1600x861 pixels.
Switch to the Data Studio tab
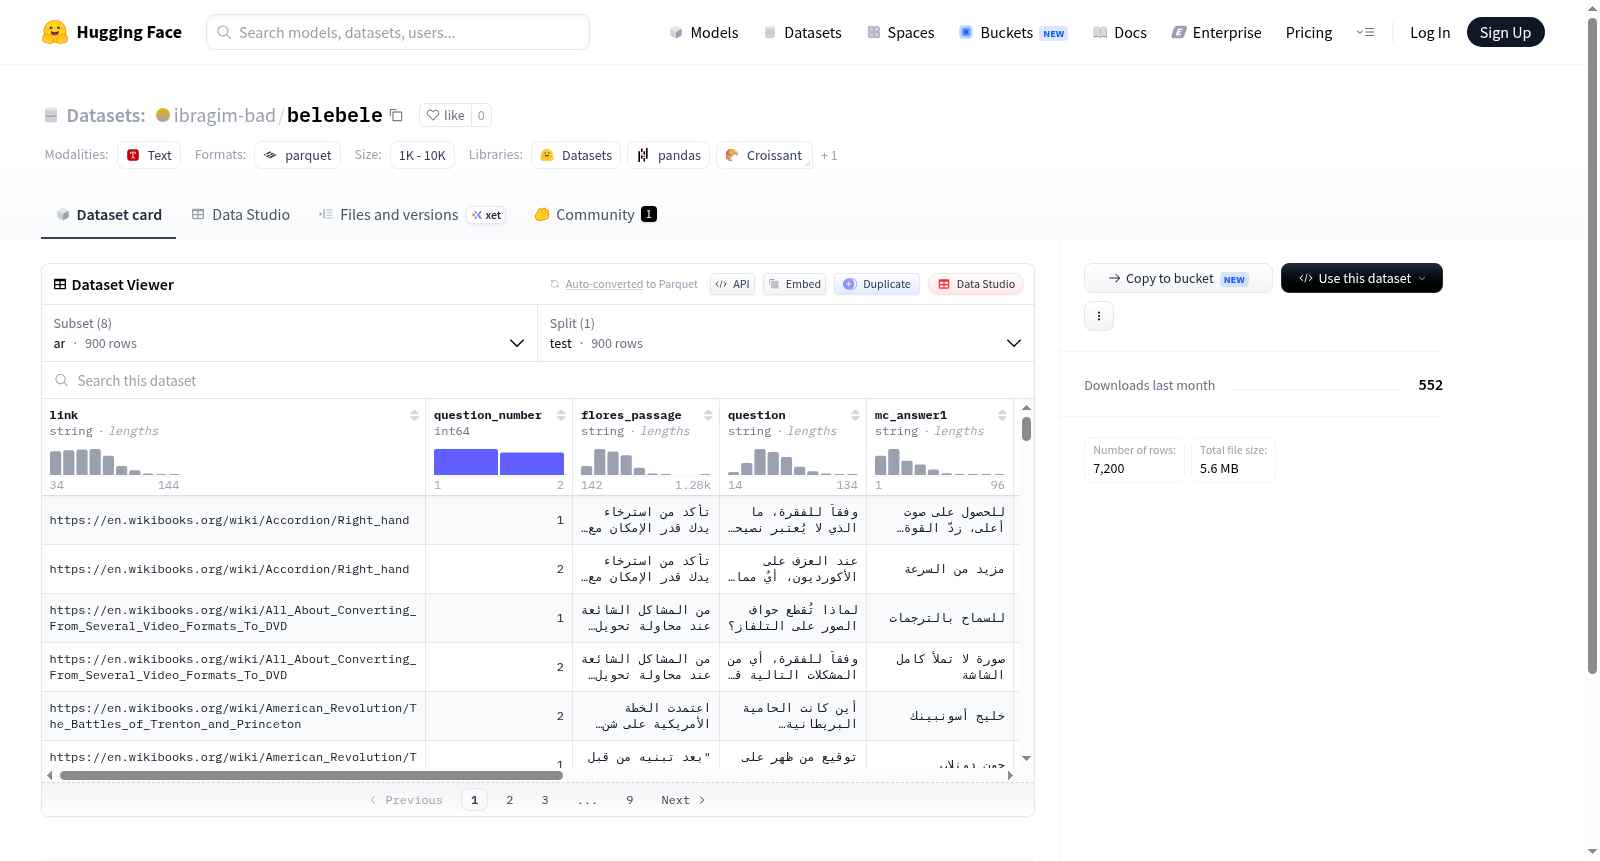(241, 215)
